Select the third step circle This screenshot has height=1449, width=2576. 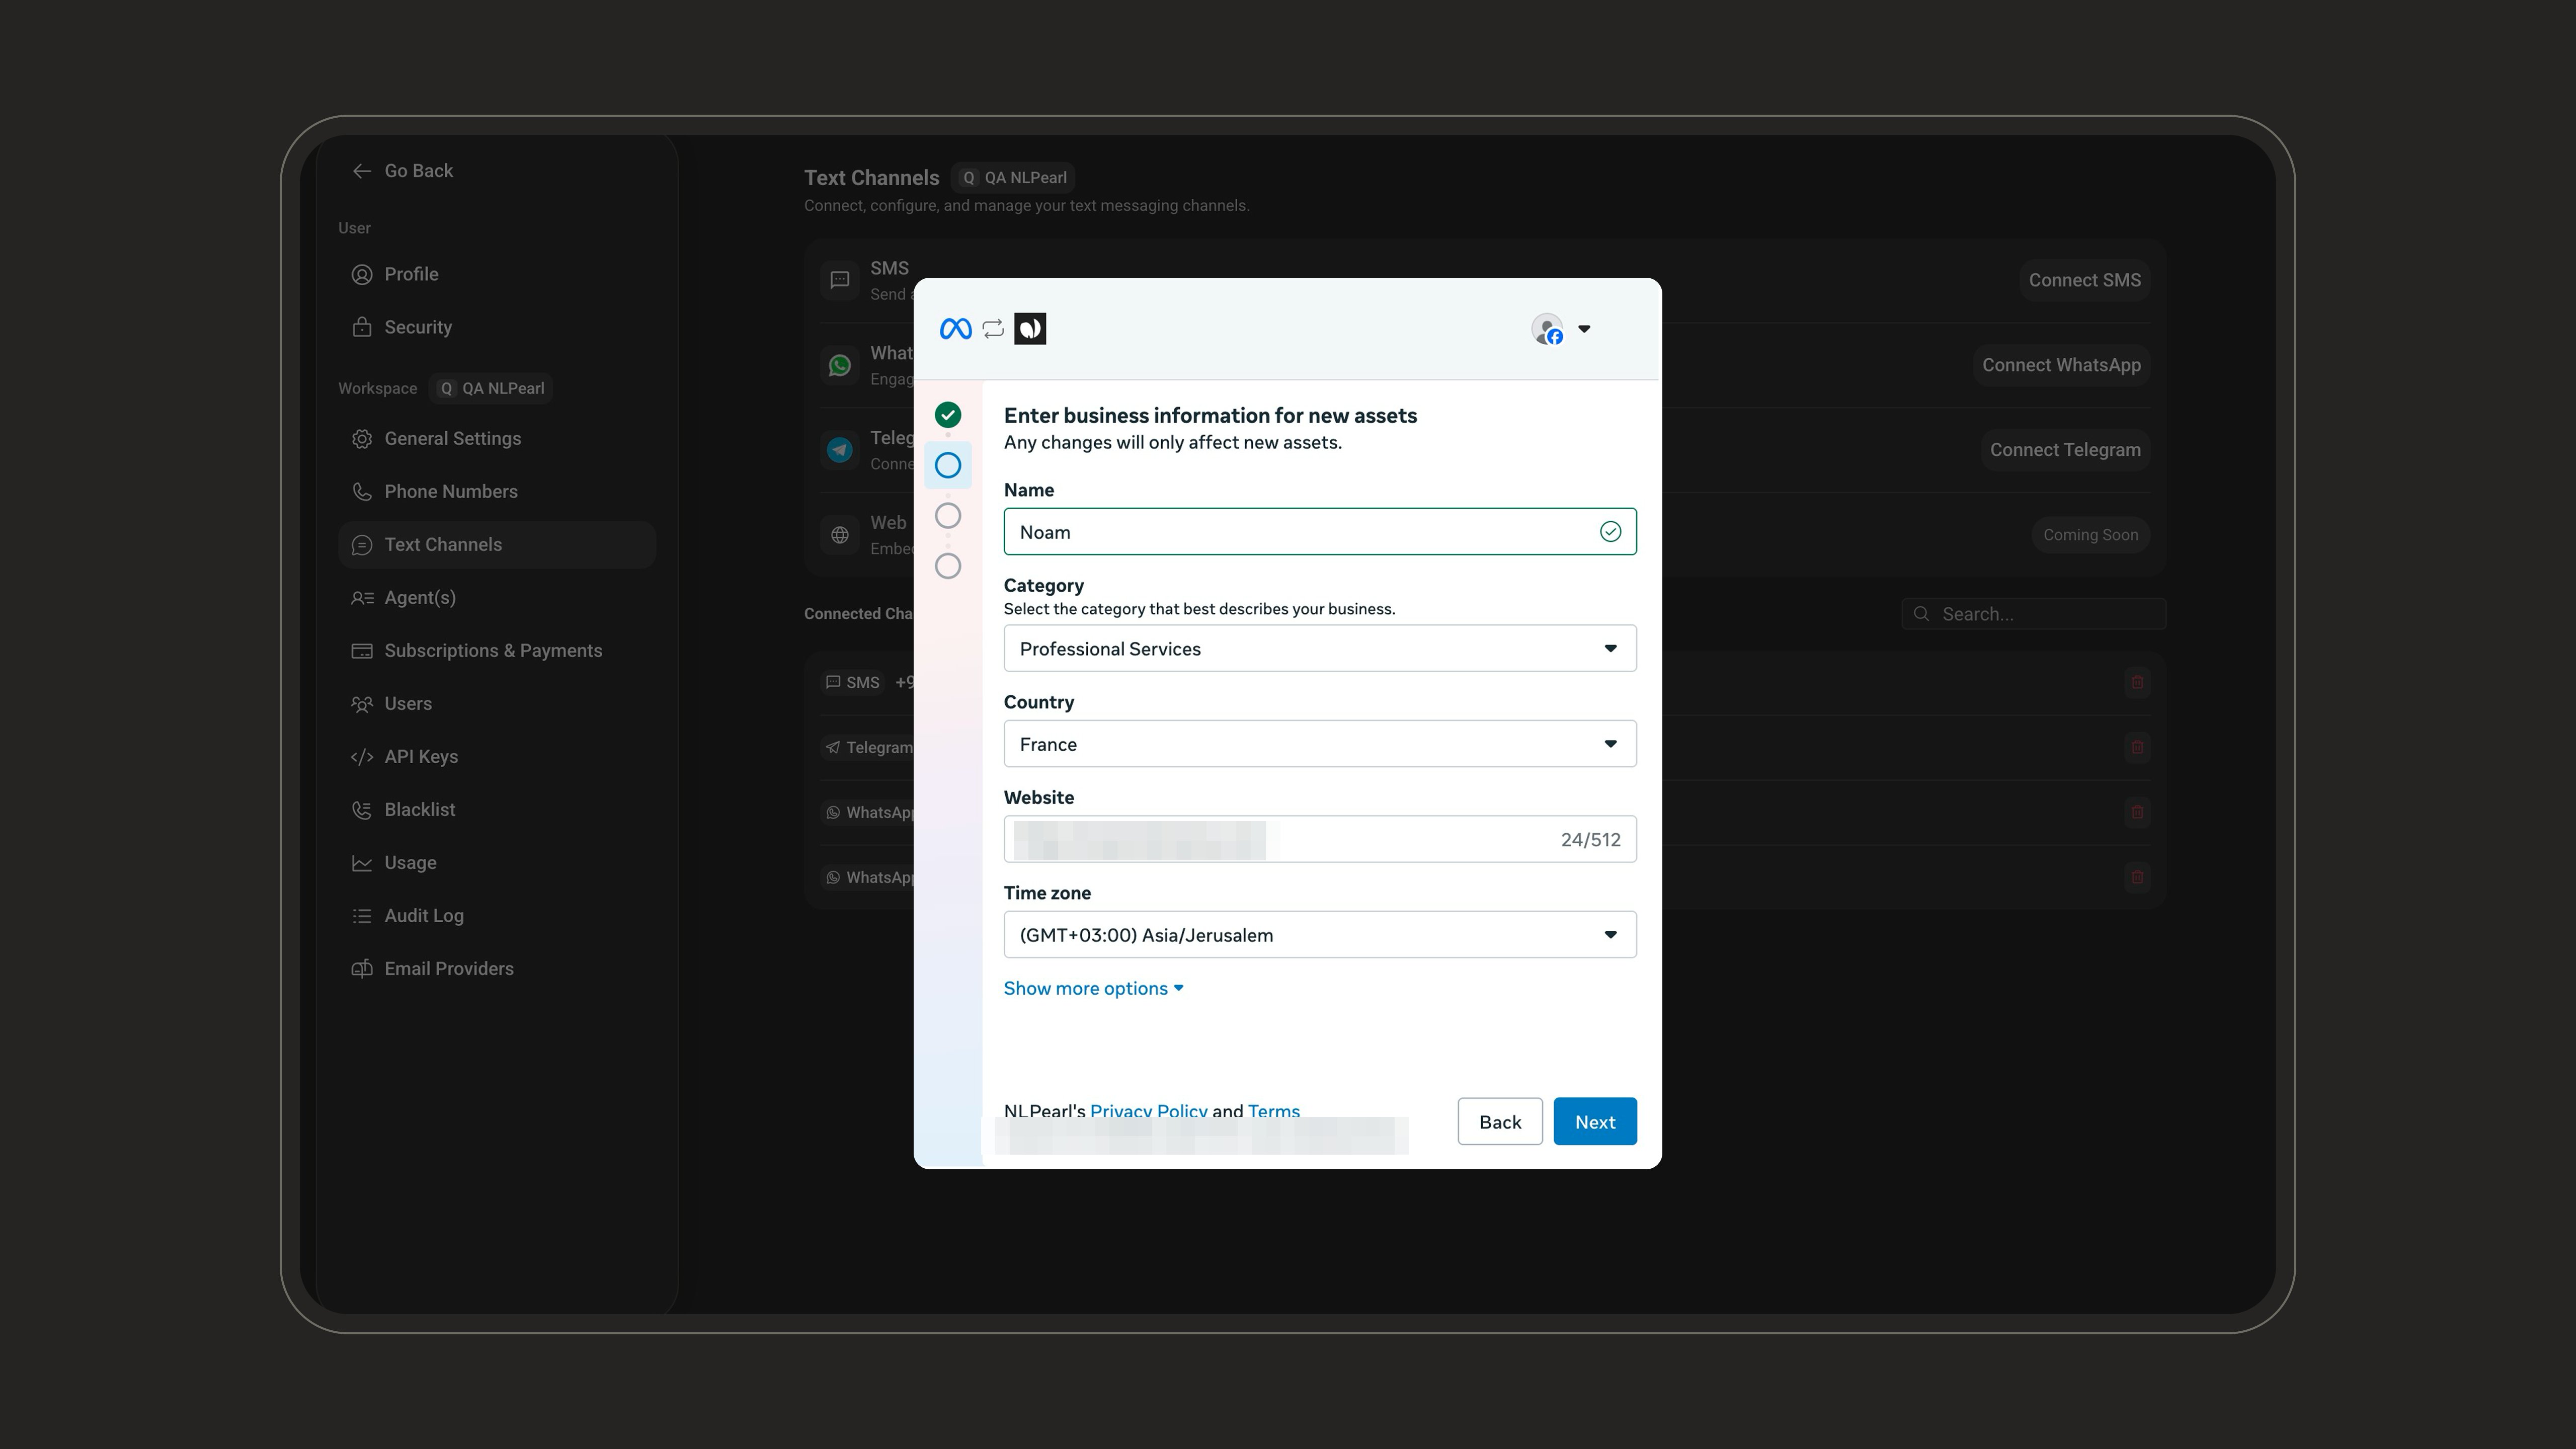pos(948,516)
